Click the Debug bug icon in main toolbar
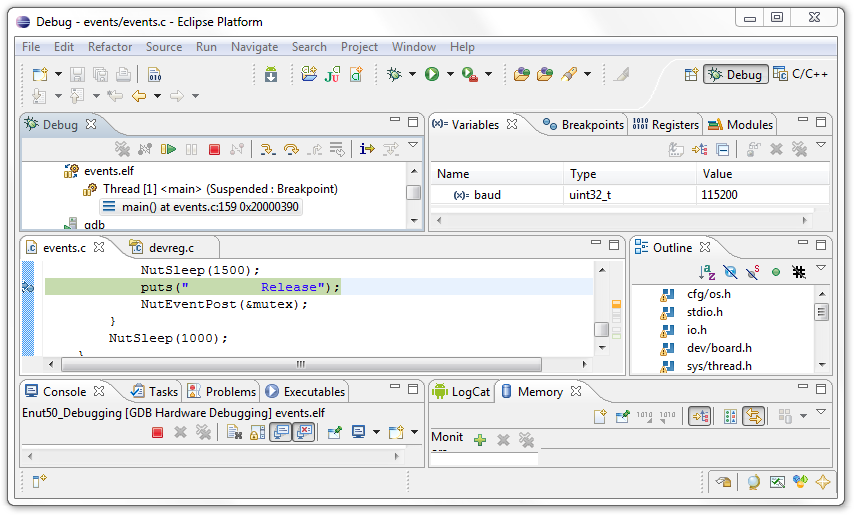 click(x=394, y=74)
